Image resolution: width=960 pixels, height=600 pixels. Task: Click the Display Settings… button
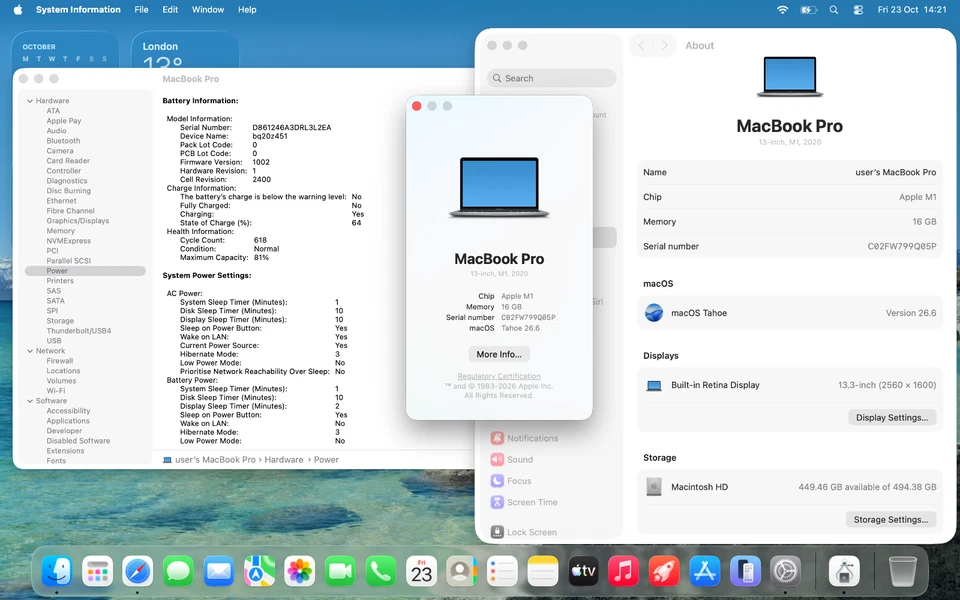(891, 418)
